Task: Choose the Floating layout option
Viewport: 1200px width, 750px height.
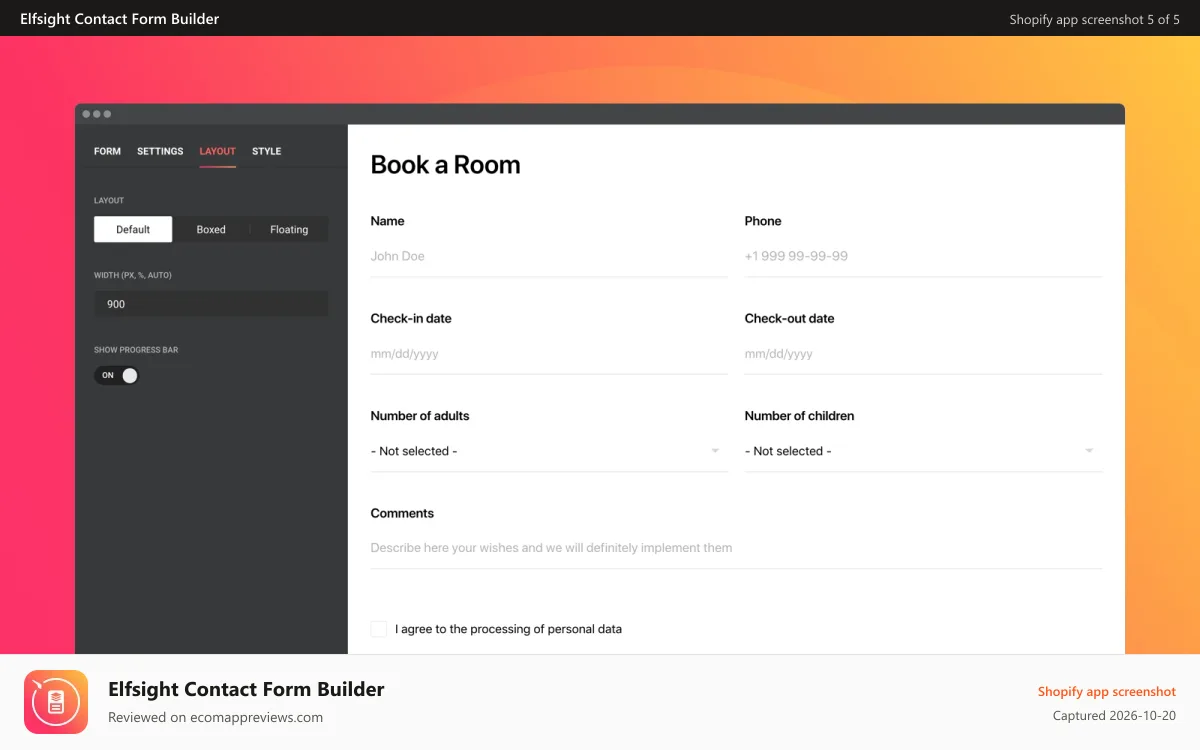Action: point(289,229)
